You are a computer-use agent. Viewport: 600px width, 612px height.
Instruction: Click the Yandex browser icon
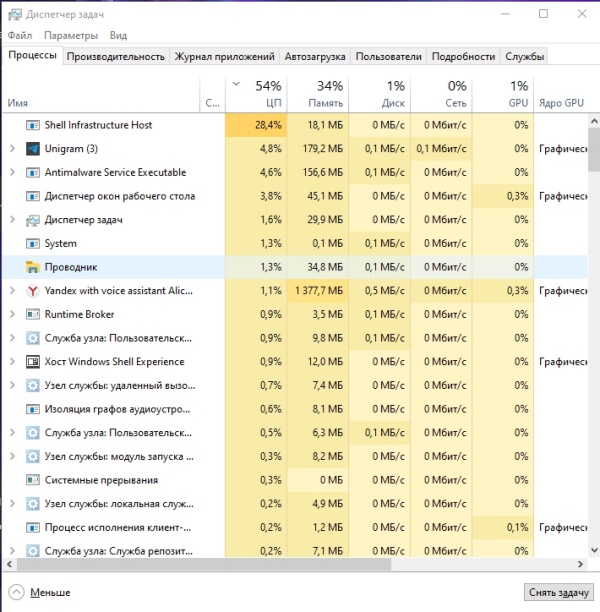(33, 291)
